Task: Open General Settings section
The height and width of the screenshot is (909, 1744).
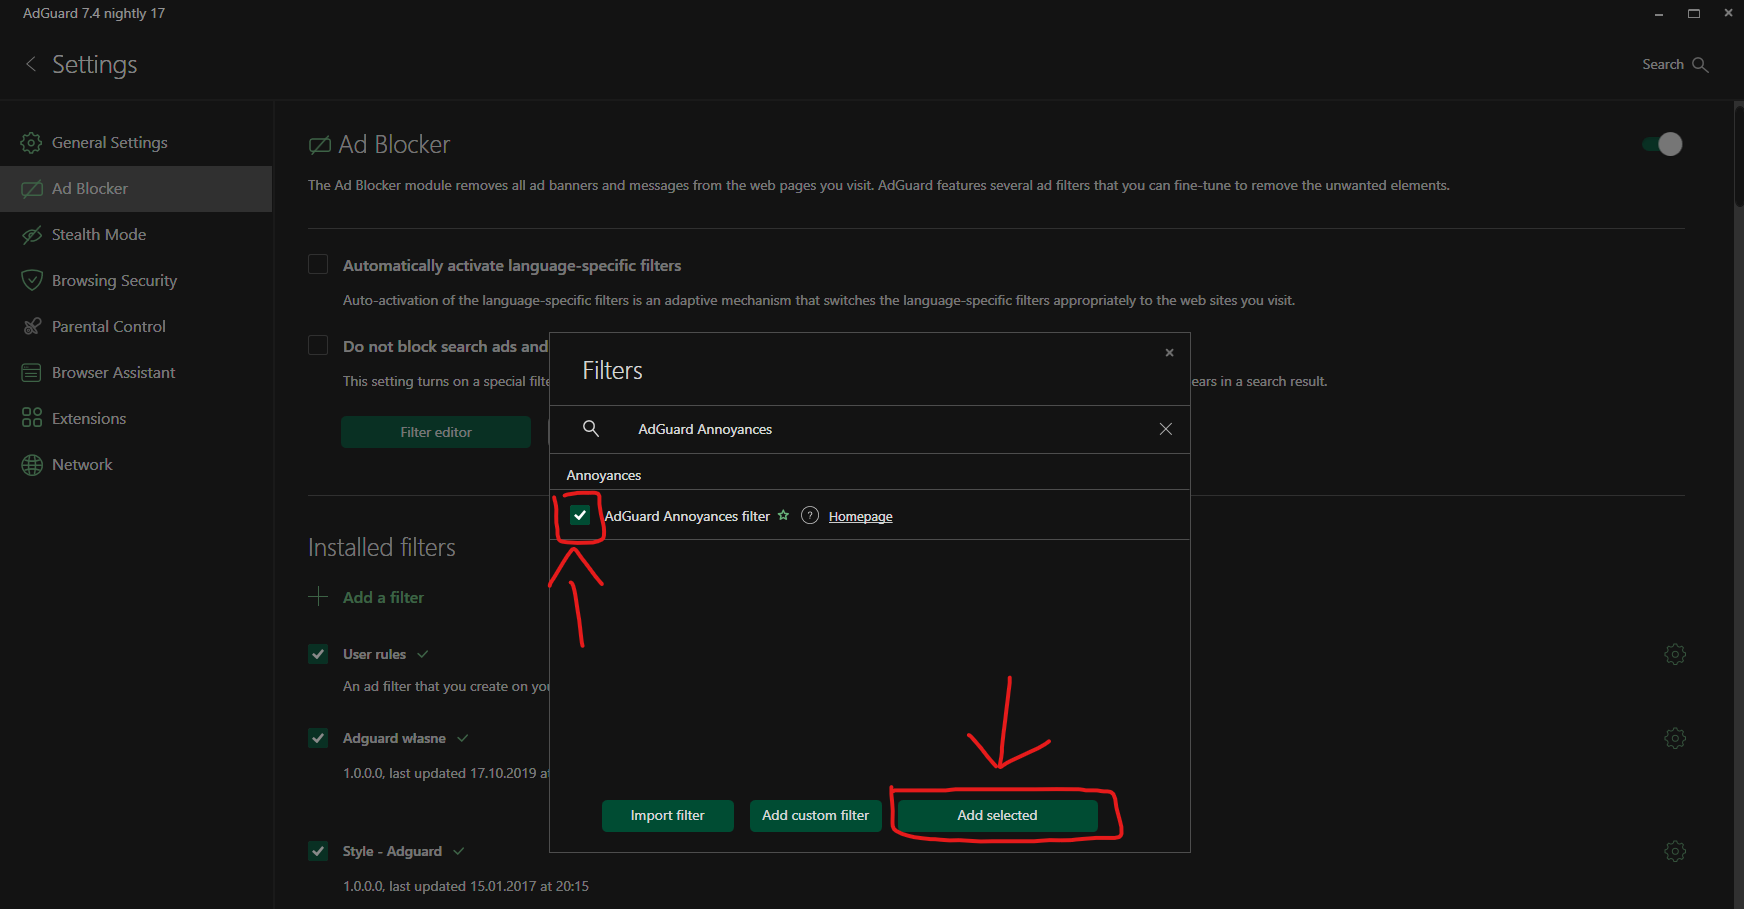Action: [136, 143]
